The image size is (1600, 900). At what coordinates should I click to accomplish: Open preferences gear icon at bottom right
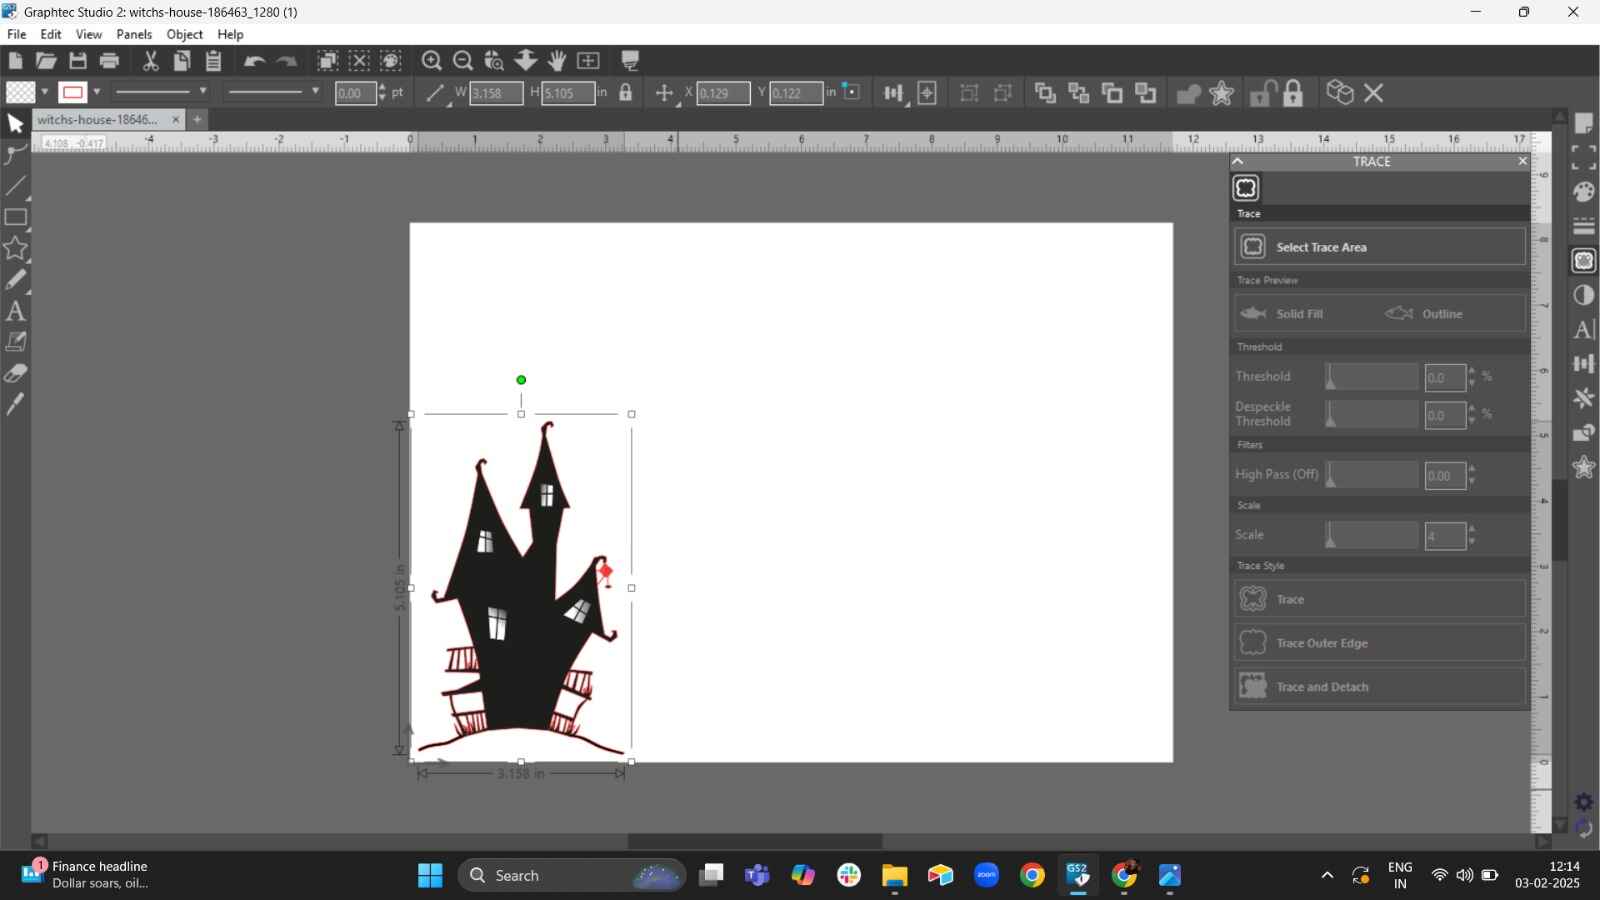coord(1584,802)
